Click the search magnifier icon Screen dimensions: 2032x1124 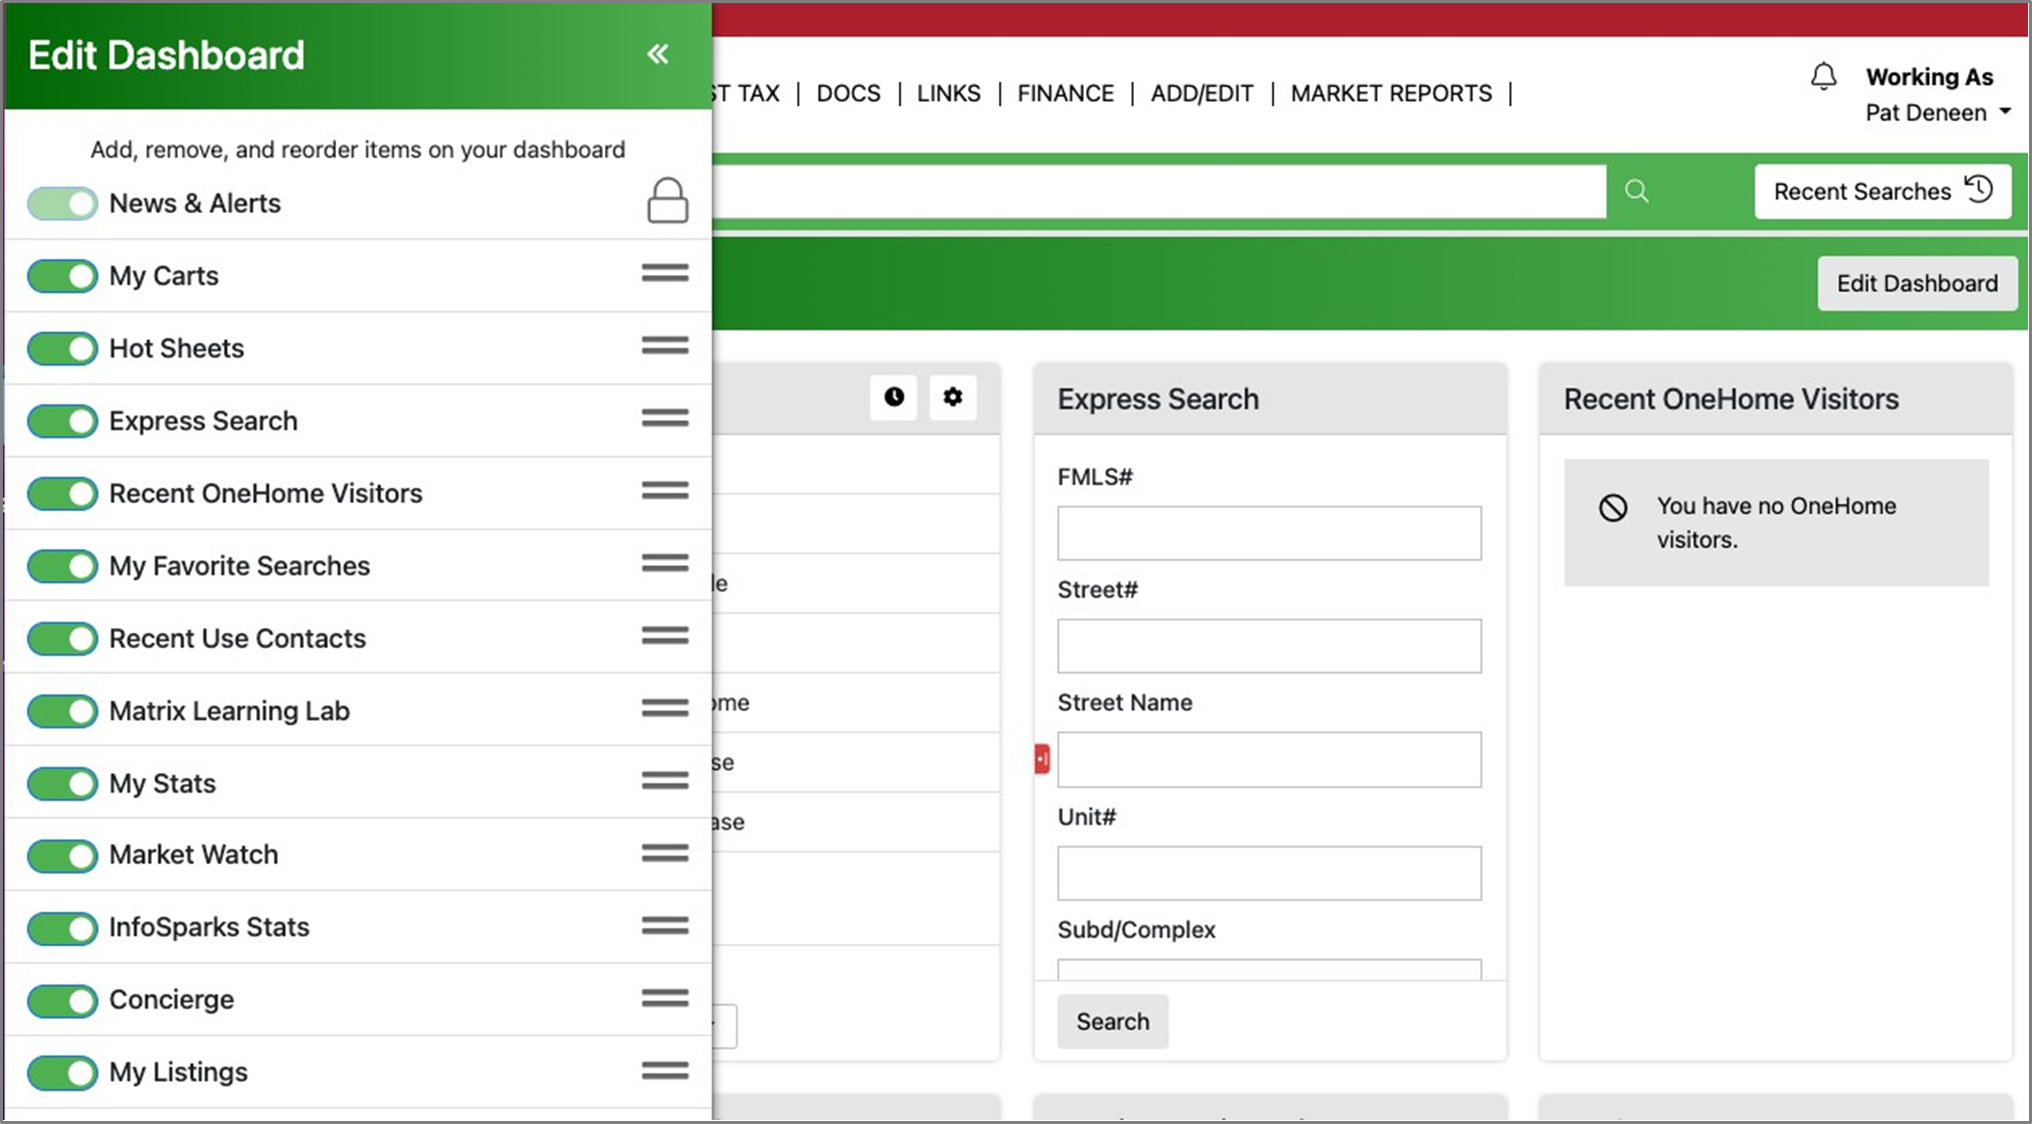click(x=1636, y=191)
